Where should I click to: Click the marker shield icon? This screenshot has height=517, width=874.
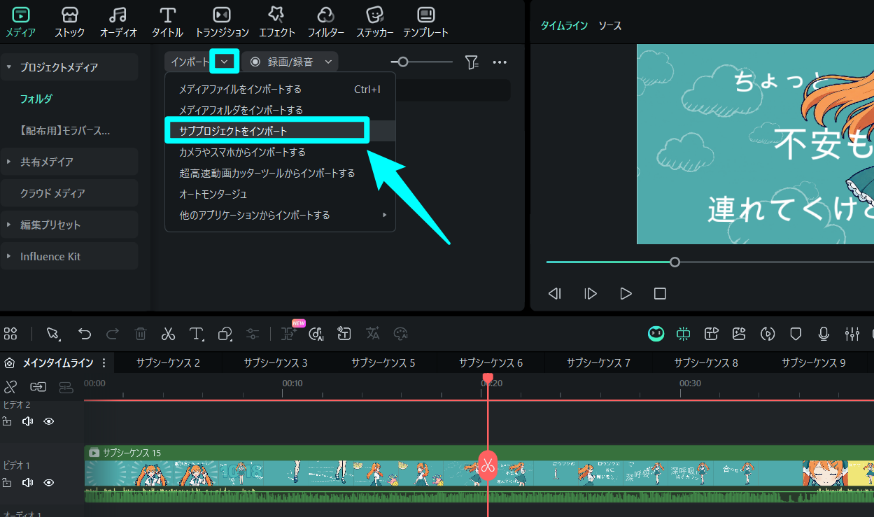[795, 334]
